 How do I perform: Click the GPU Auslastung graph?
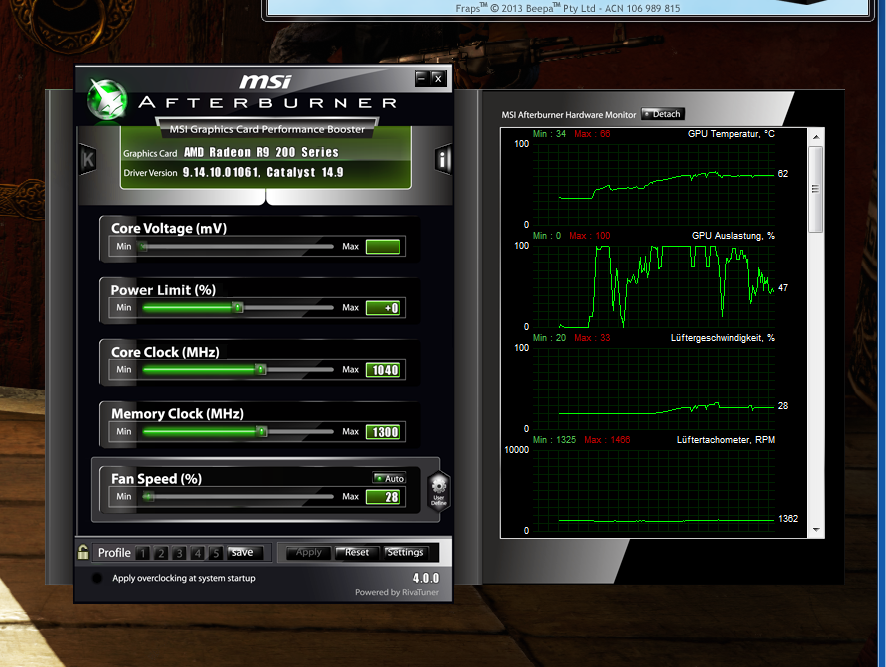click(x=653, y=286)
